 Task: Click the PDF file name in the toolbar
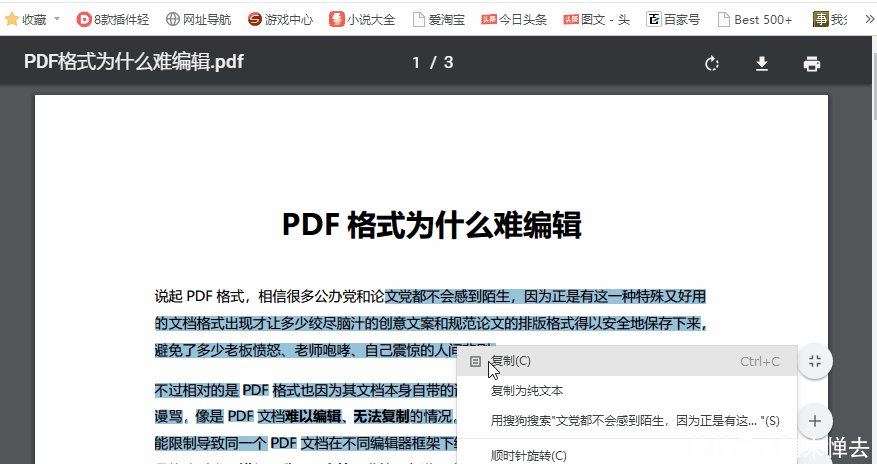pyautogui.click(x=134, y=61)
